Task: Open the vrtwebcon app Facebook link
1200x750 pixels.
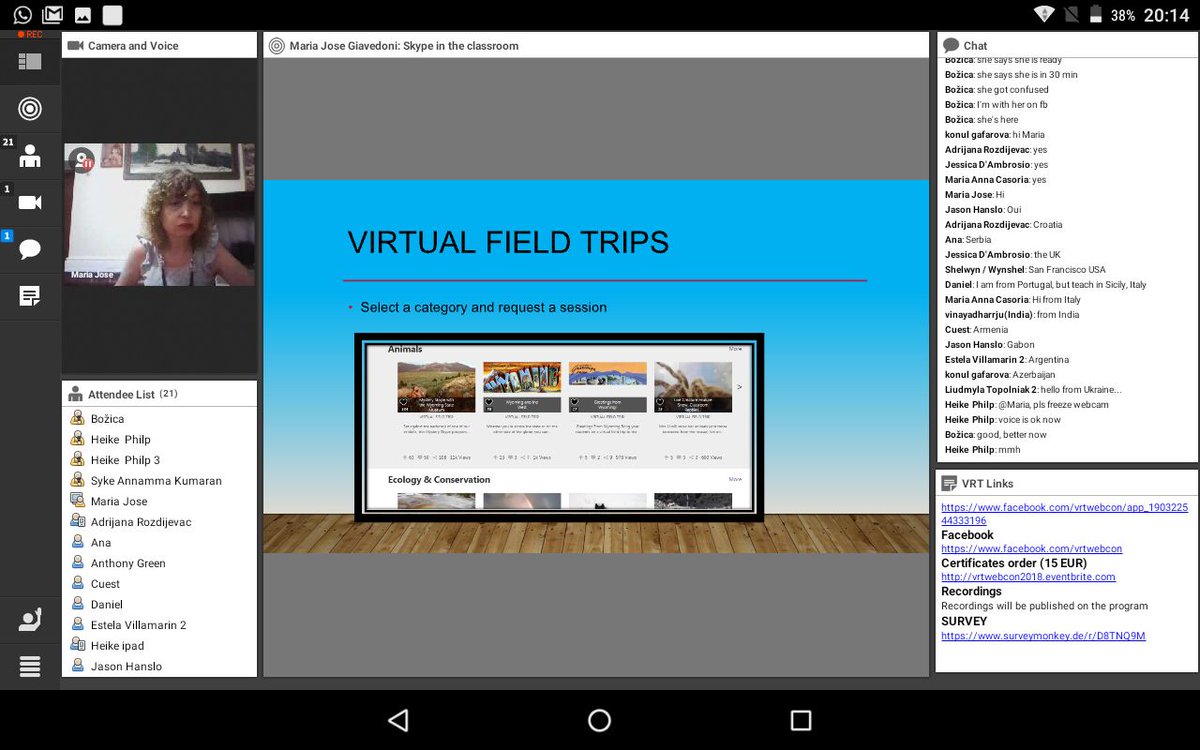Action: point(1064,514)
